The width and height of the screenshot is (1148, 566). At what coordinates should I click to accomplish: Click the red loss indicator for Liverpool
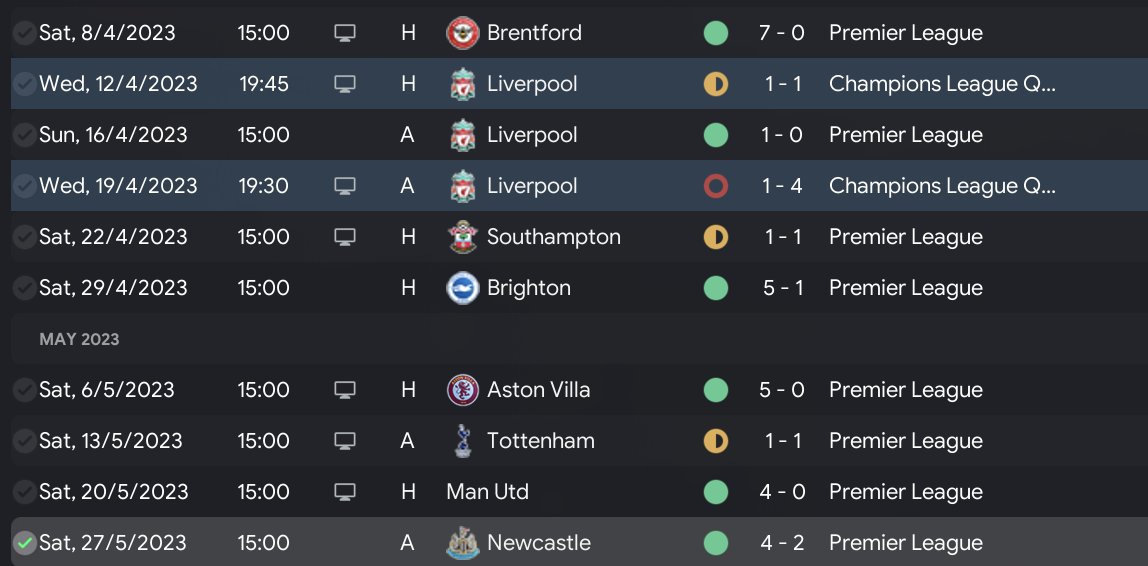715,186
